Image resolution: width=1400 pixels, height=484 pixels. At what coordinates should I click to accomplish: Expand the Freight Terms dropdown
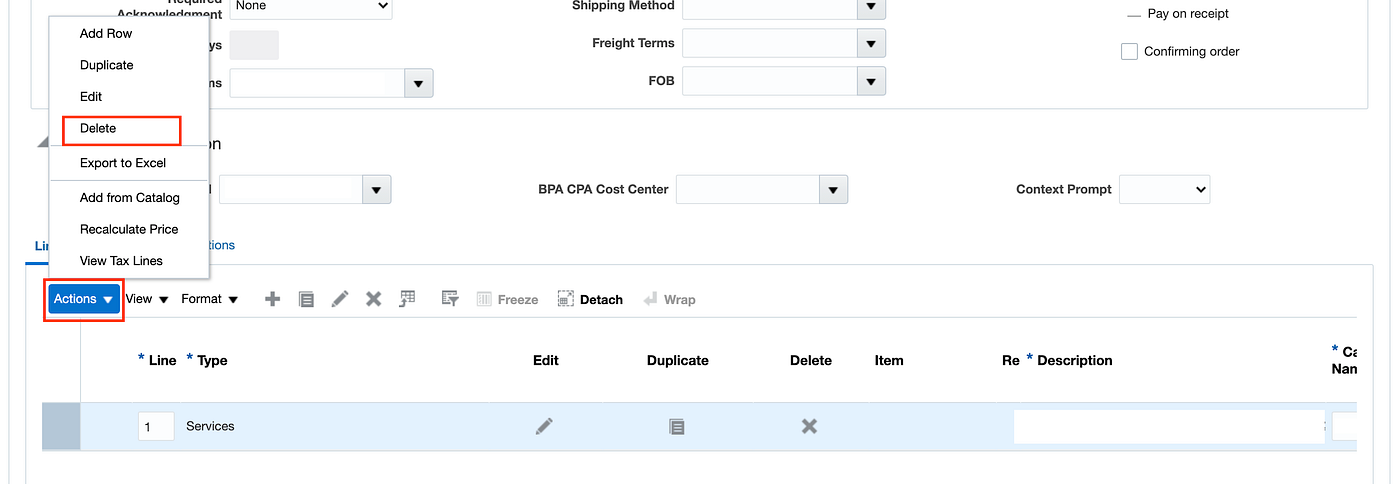pos(871,44)
